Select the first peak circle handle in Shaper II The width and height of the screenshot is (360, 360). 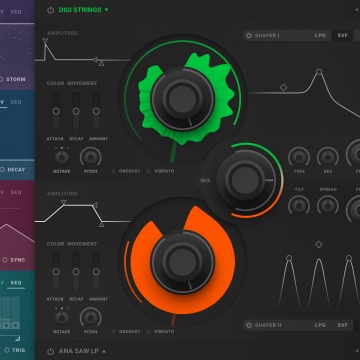pos(289,258)
